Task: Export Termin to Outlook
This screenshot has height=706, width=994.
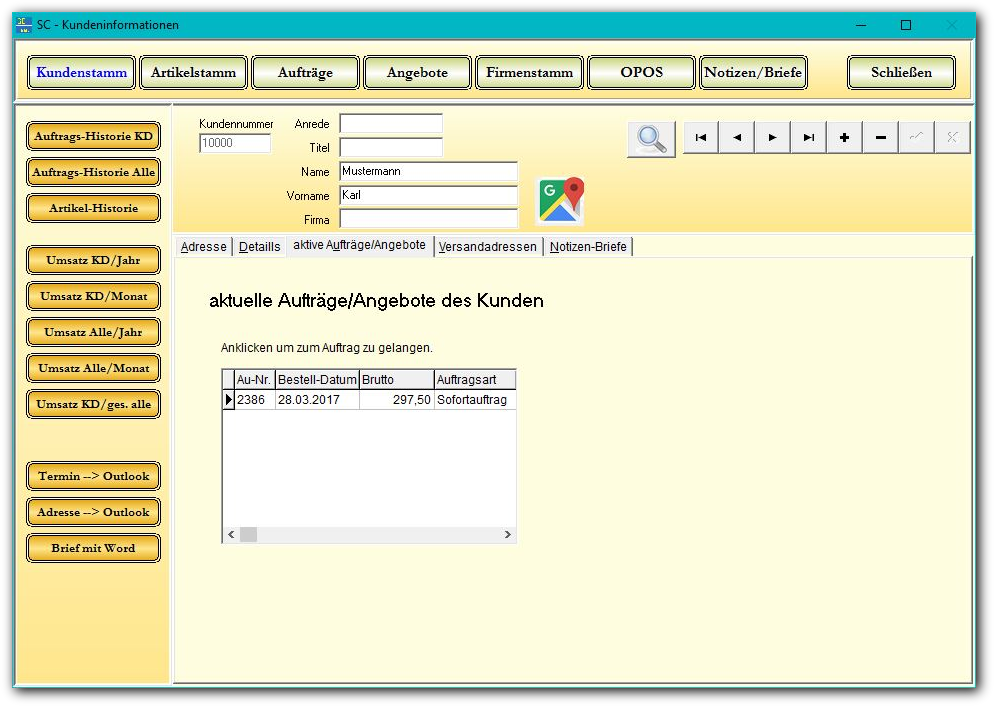Action: click(x=93, y=477)
